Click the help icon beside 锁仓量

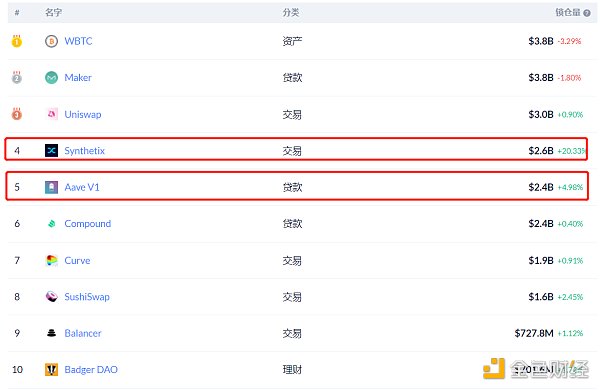[587, 13]
